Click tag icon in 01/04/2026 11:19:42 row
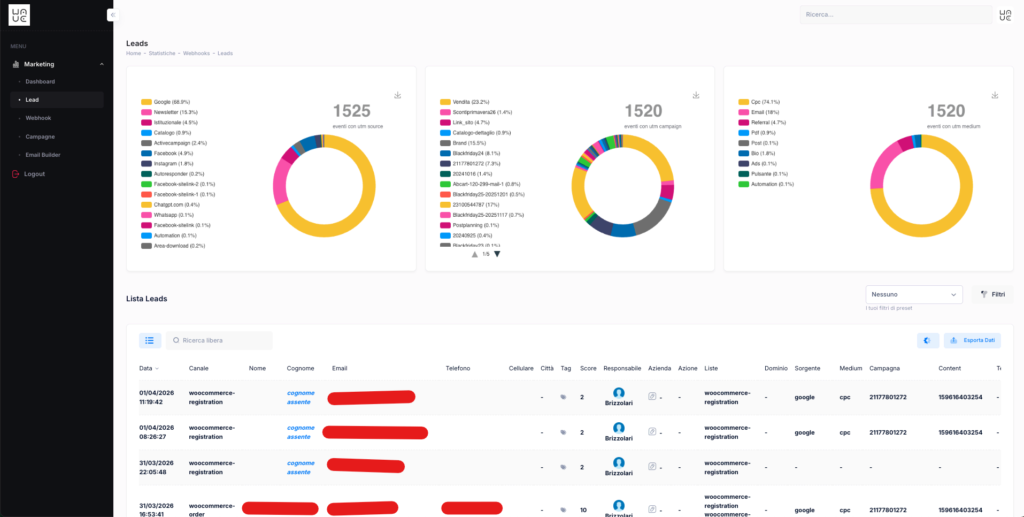This screenshot has height=517, width=1024. 563,397
